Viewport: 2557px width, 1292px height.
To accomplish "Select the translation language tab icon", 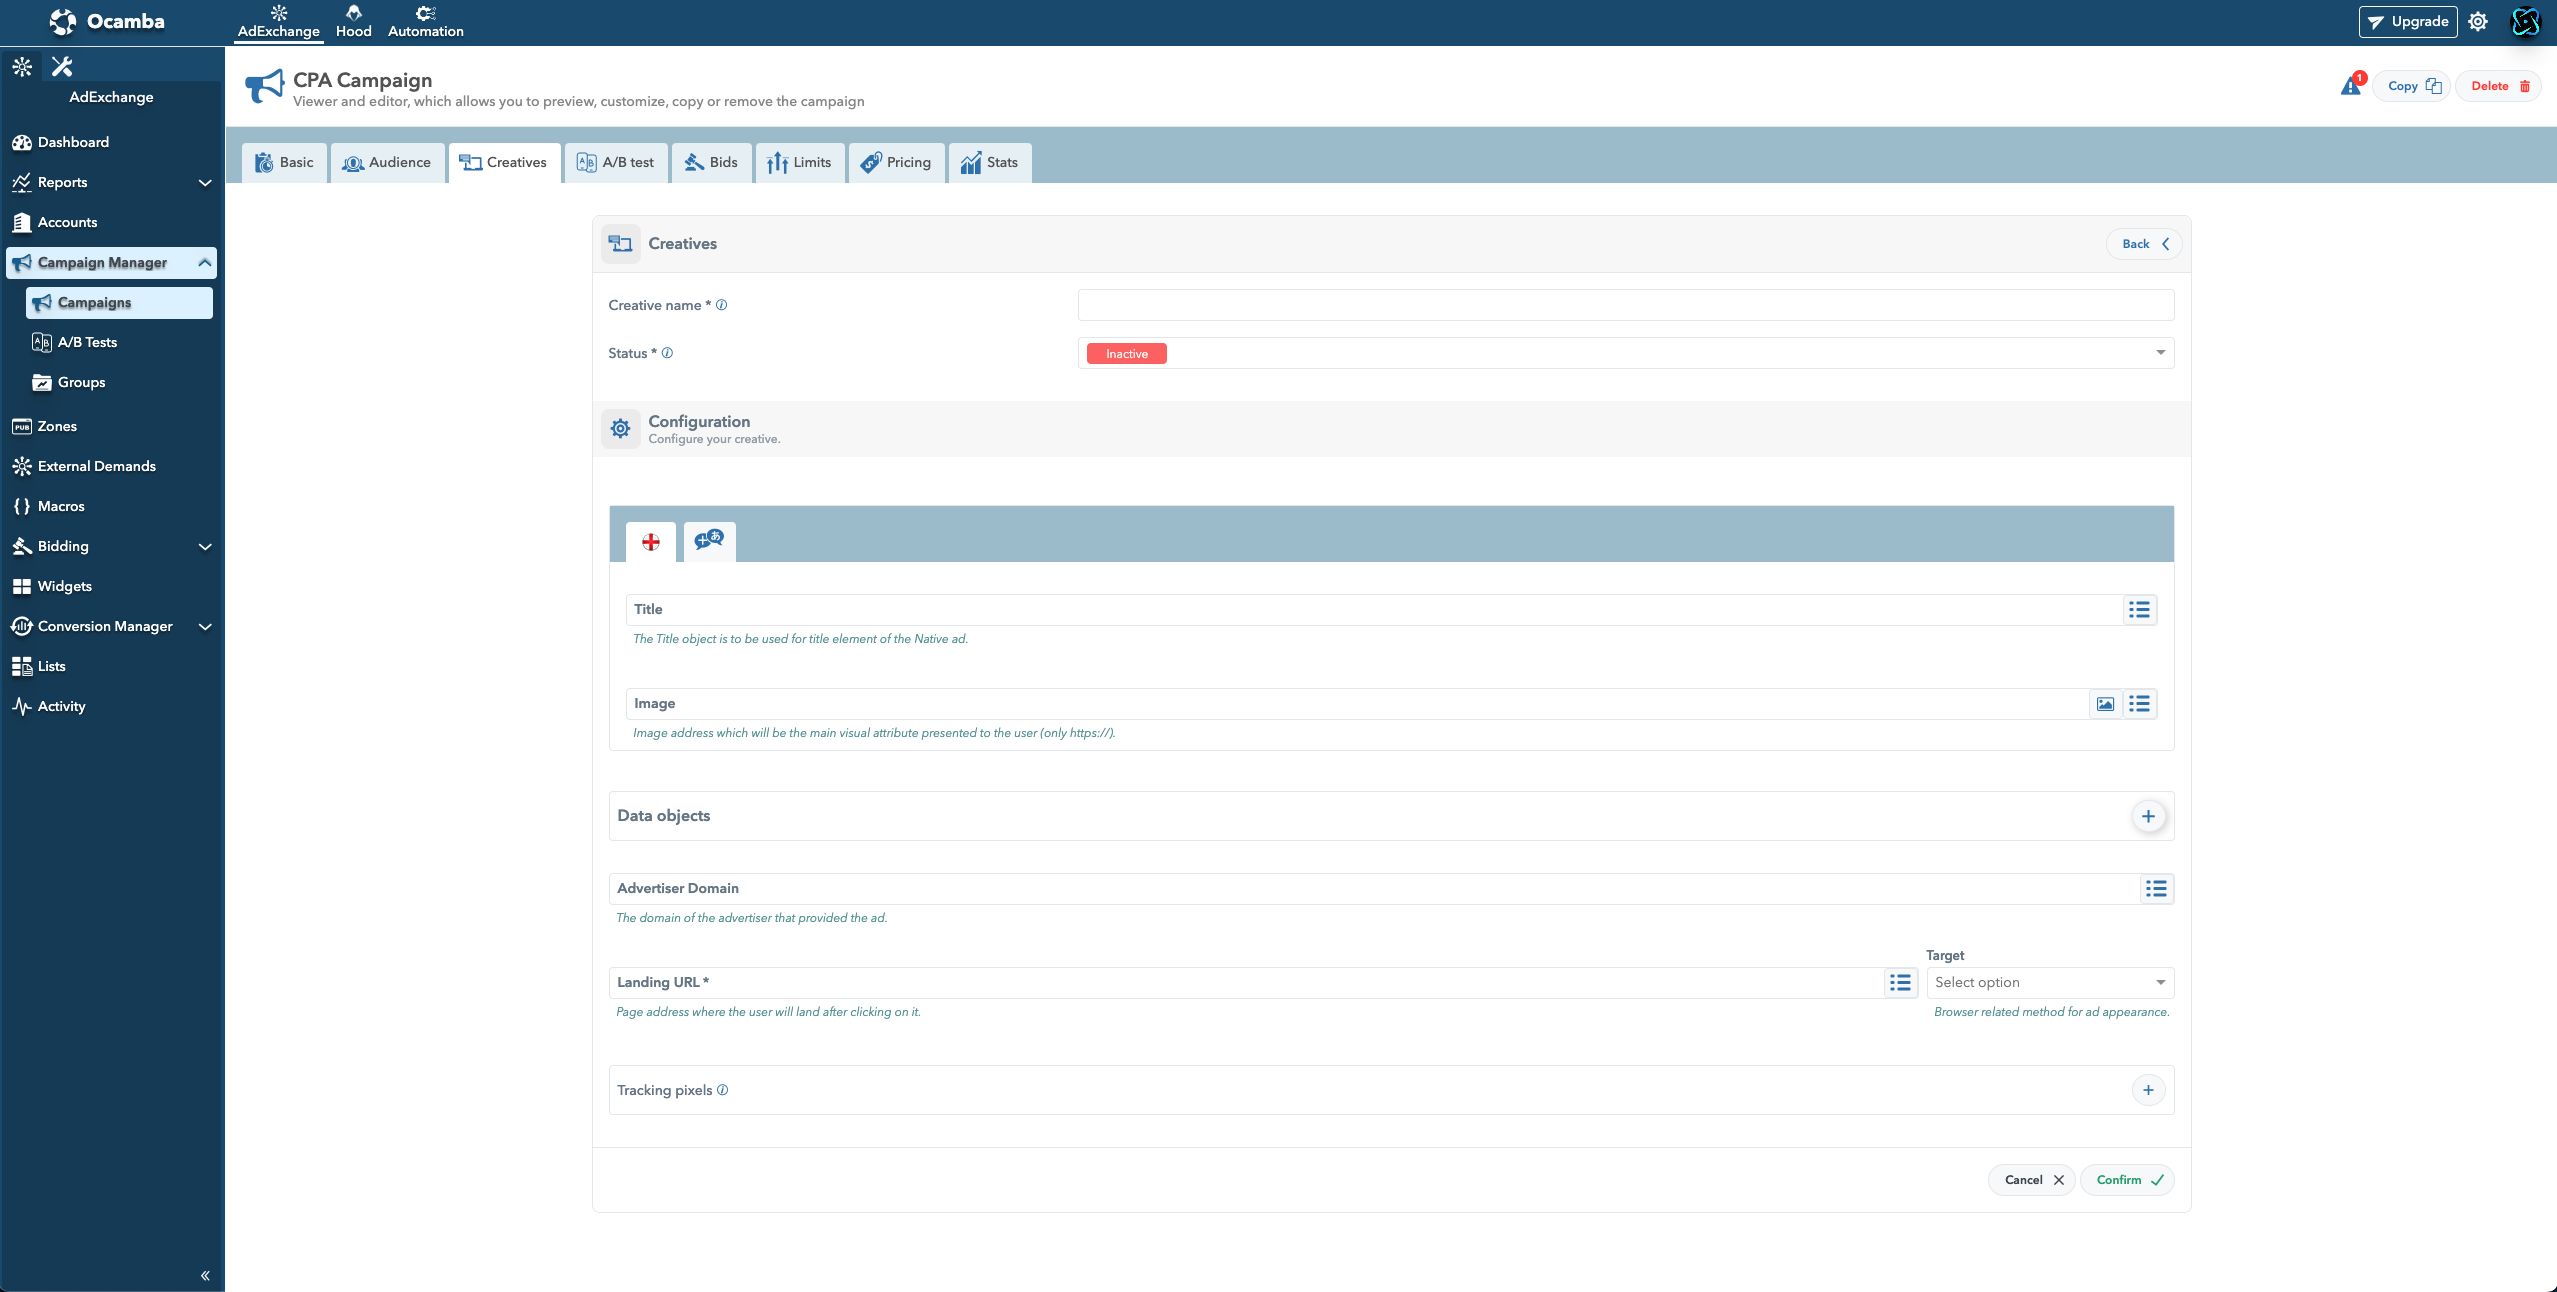I will tap(709, 541).
